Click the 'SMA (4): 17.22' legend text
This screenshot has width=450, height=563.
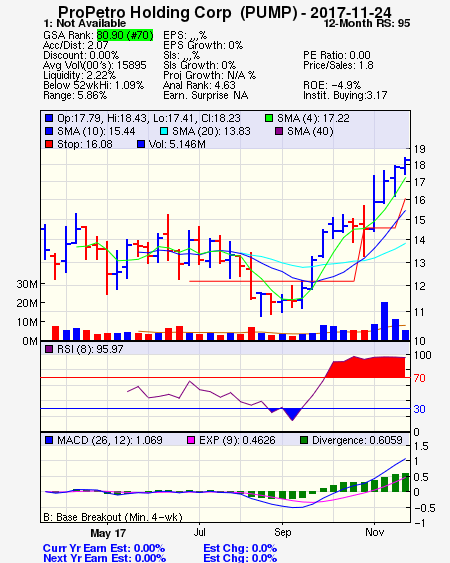coord(313,118)
